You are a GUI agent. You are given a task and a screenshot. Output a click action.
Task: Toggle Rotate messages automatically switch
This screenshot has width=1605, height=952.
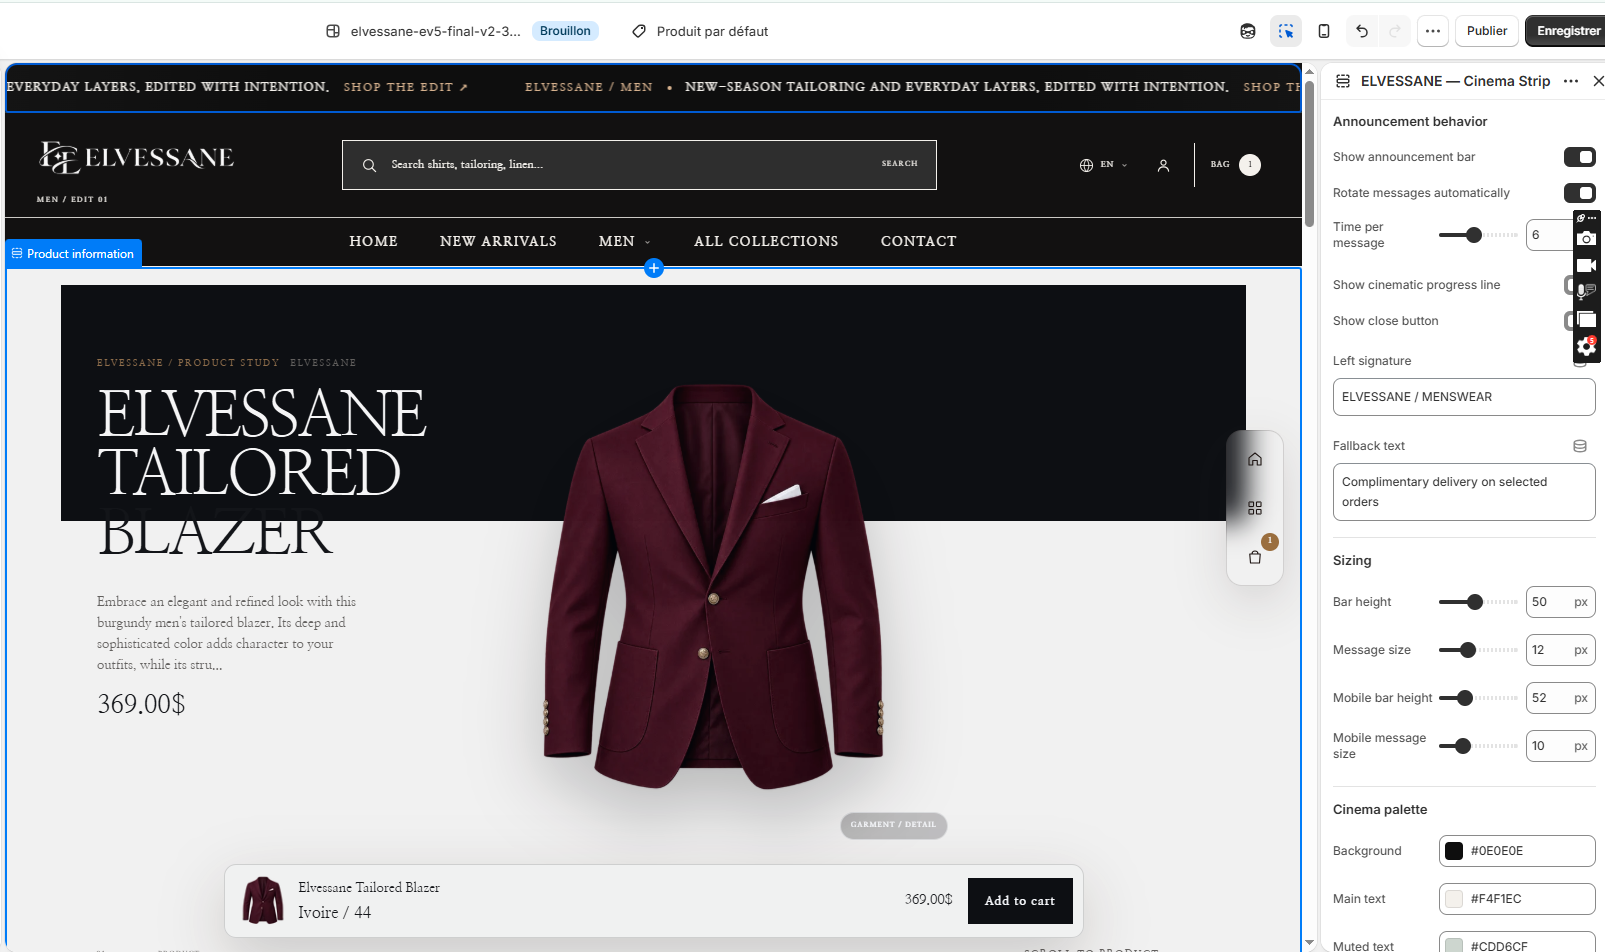pos(1579,193)
